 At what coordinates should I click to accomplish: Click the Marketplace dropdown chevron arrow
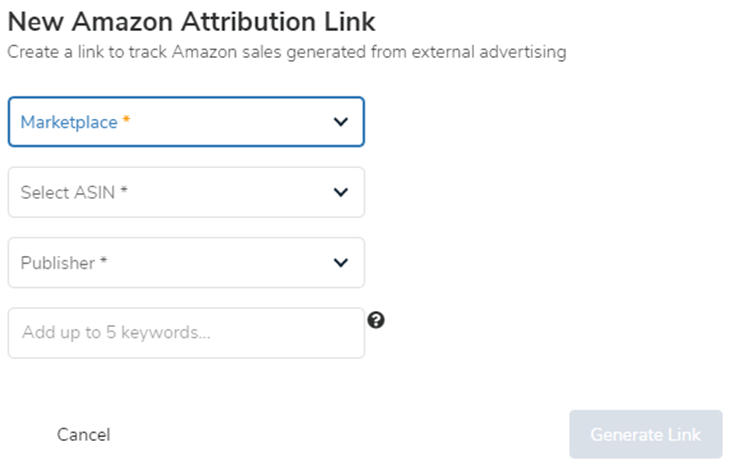341,122
